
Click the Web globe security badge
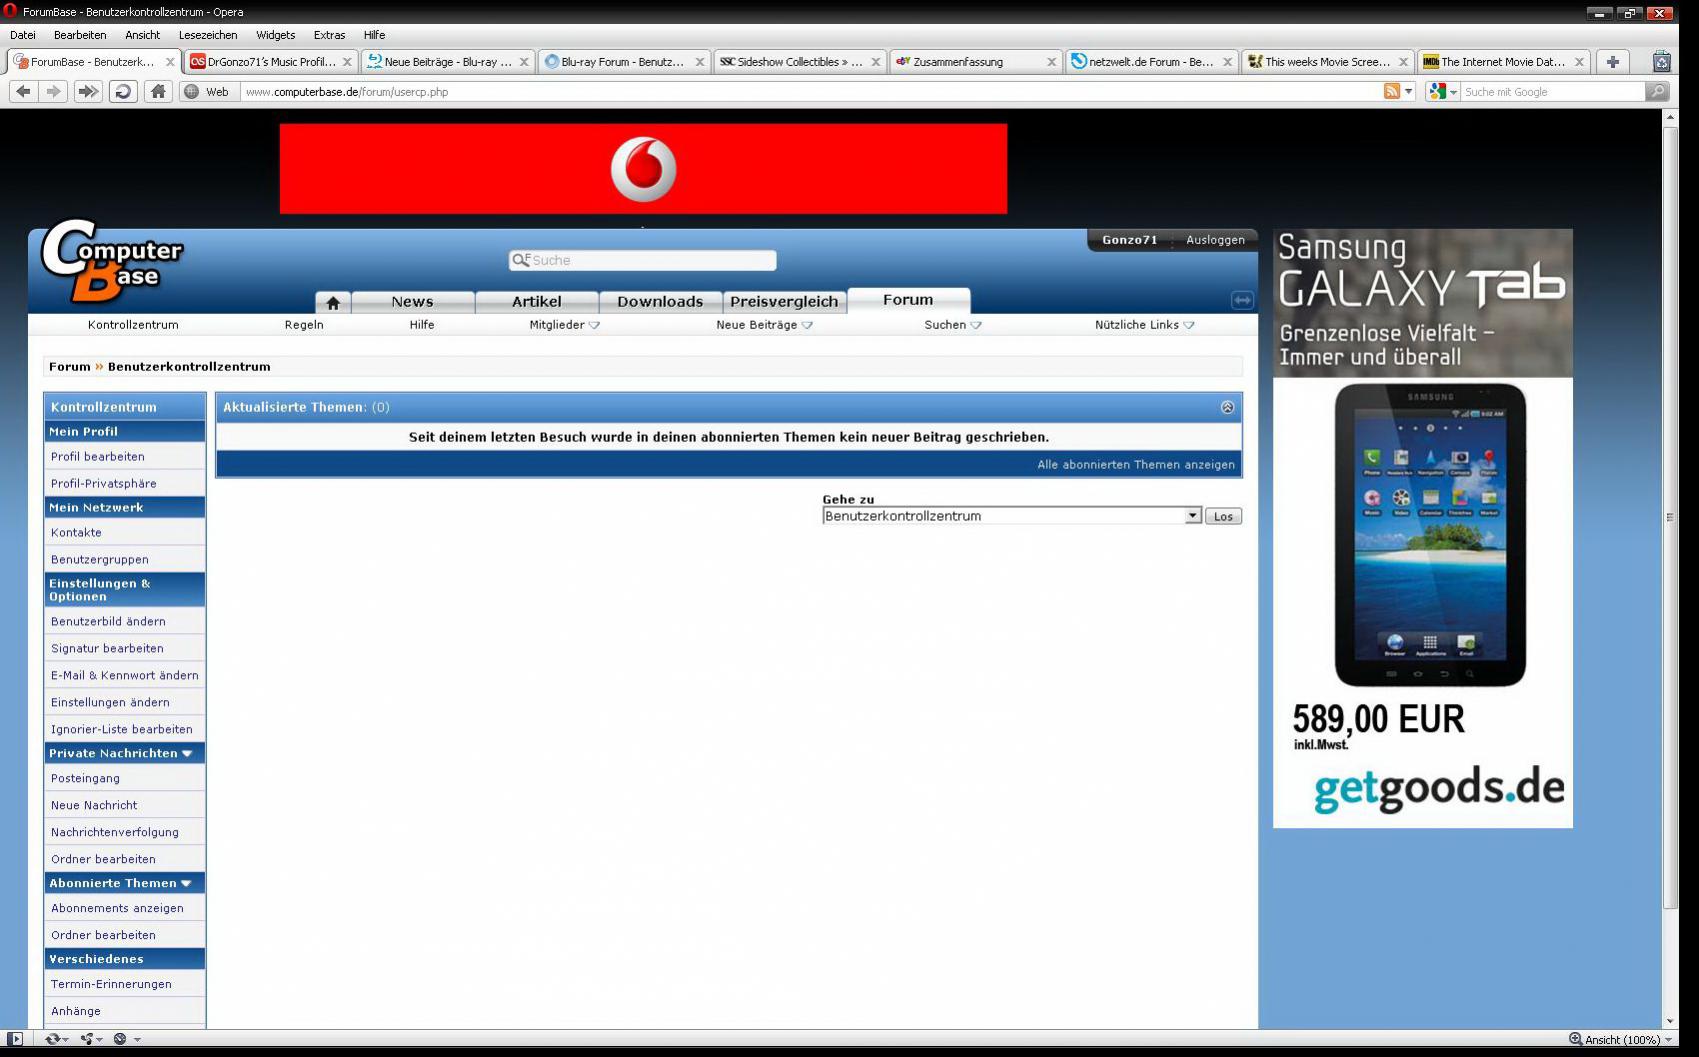[208, 91]
